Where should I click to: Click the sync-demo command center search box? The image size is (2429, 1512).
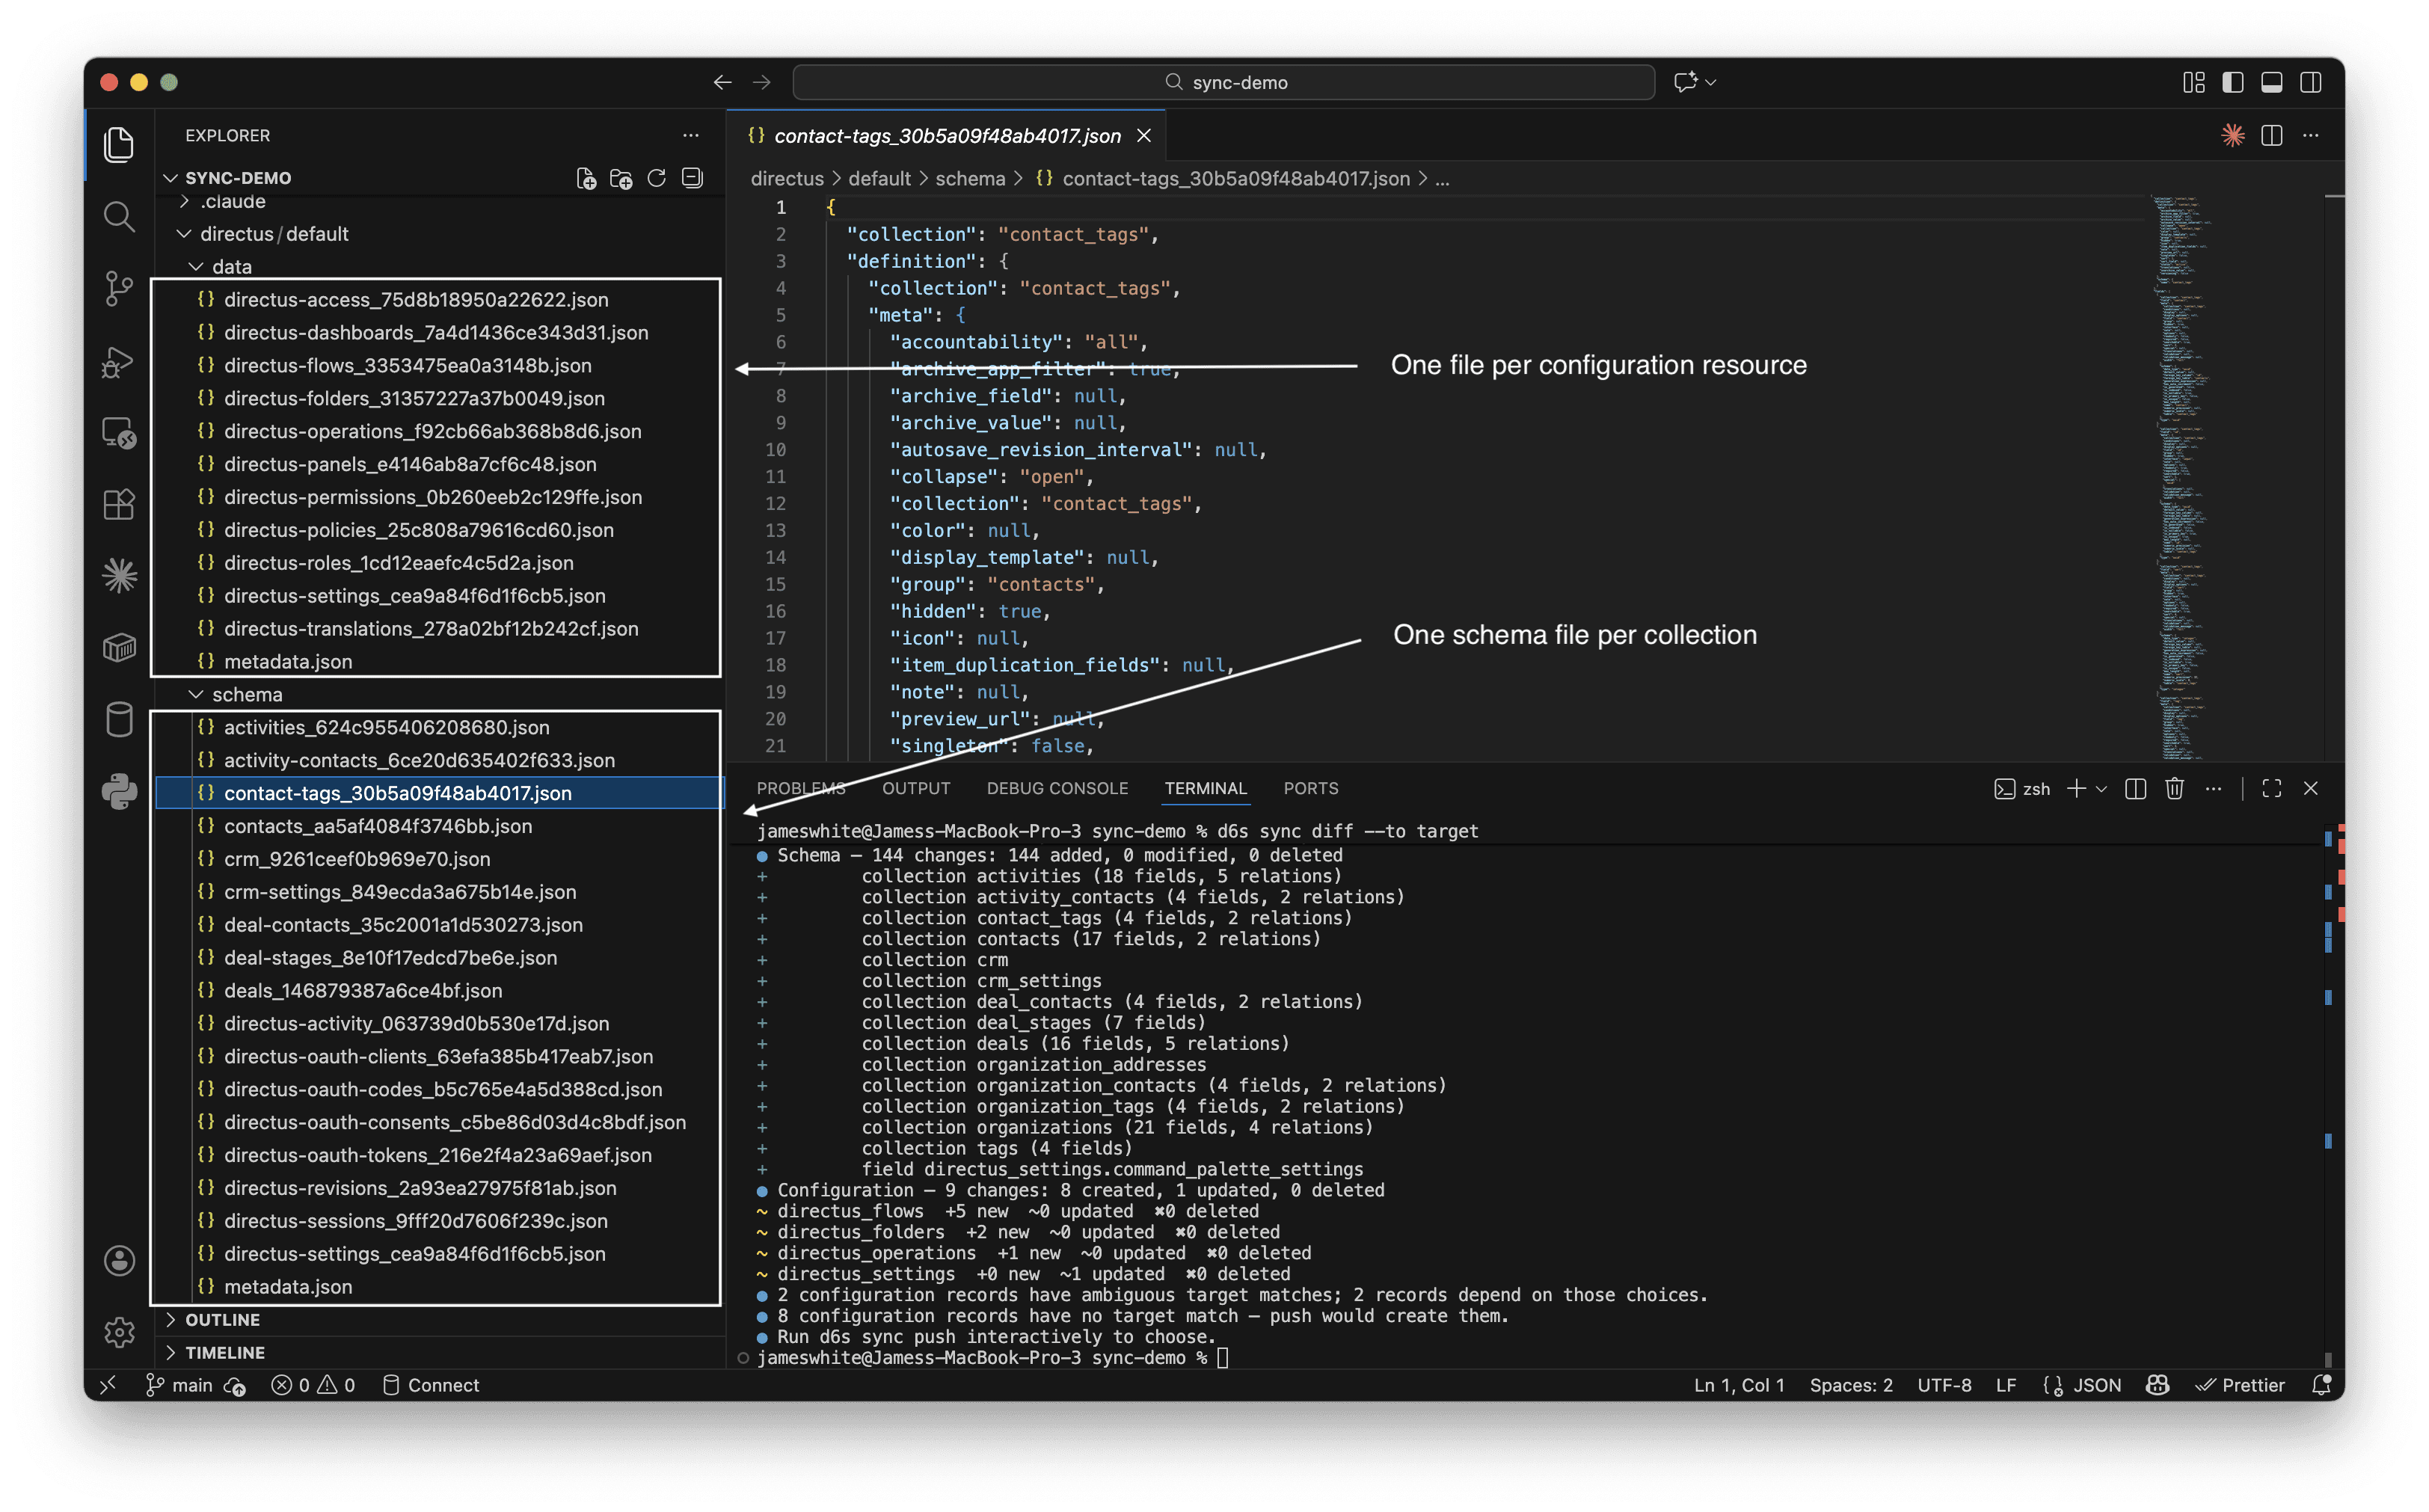1224,82
